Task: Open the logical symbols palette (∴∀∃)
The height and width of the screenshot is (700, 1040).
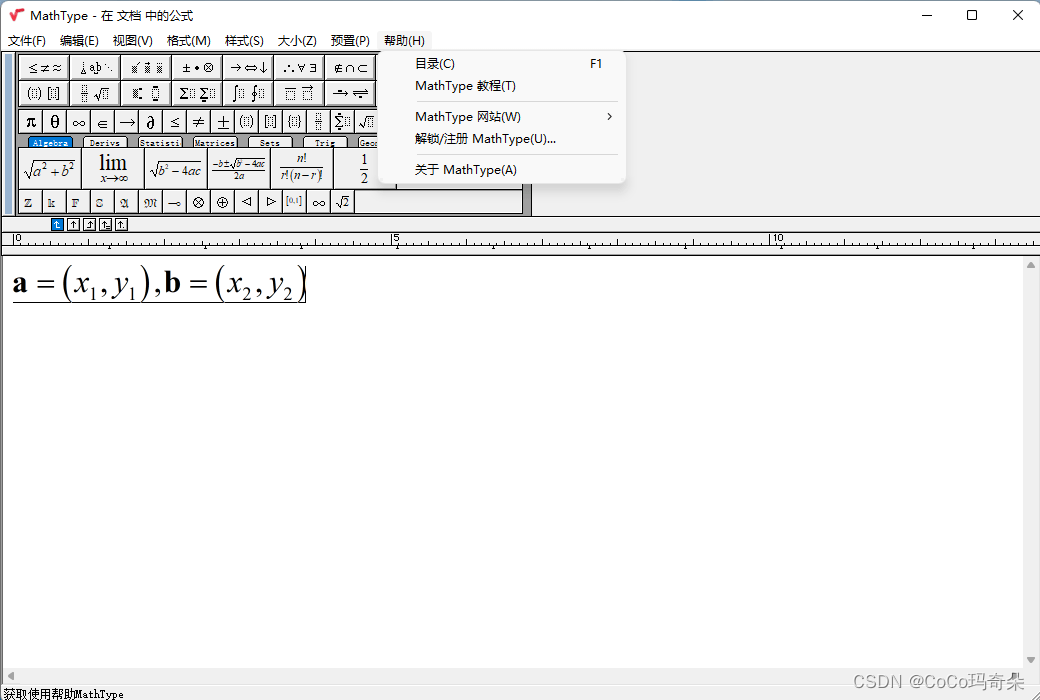Action: pyautogui.click(x=299, y=68)
